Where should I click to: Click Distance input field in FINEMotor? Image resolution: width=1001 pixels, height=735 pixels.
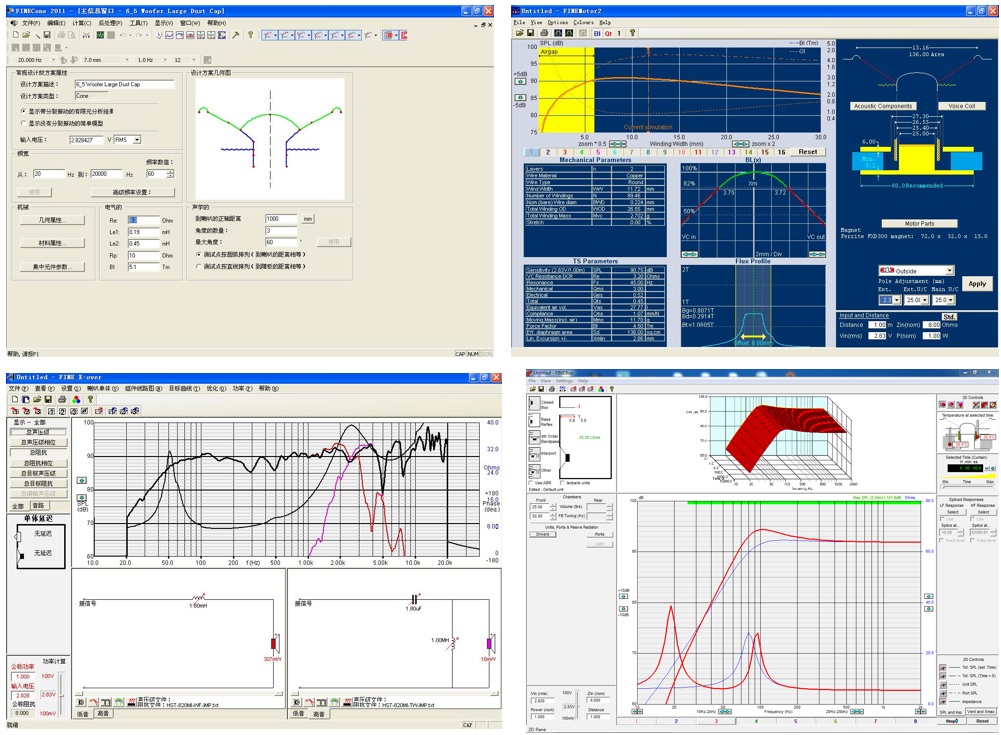point(879,325)
